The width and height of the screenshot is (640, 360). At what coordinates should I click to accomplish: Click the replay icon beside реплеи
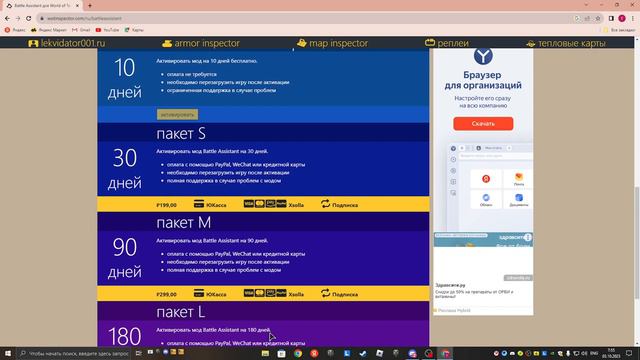(430, 43)
